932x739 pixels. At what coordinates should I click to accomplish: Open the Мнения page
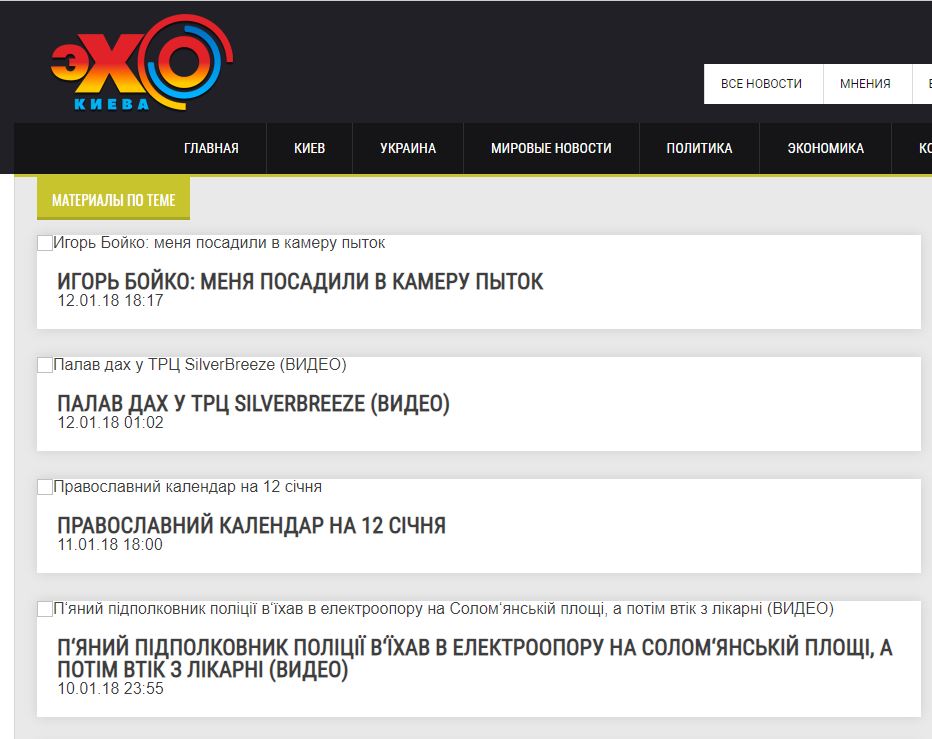pos(865,84)
